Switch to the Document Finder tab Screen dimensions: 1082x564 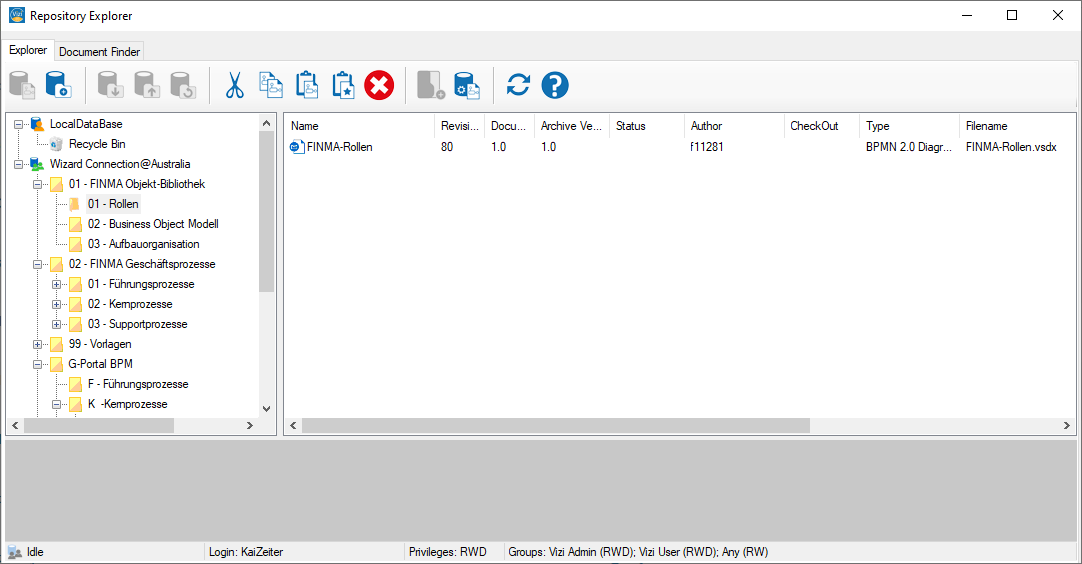pyautogui.click(x=99, y=52)
